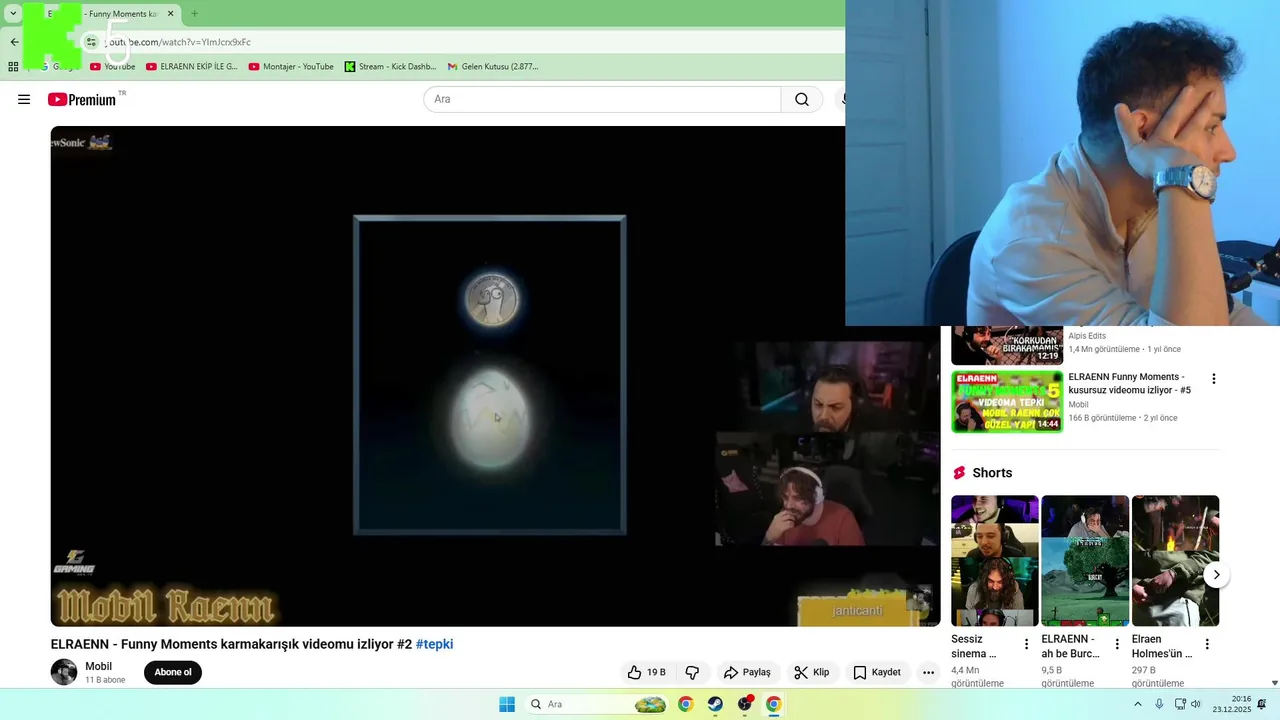Go back with browser back arrow

[x=14, y=42]
